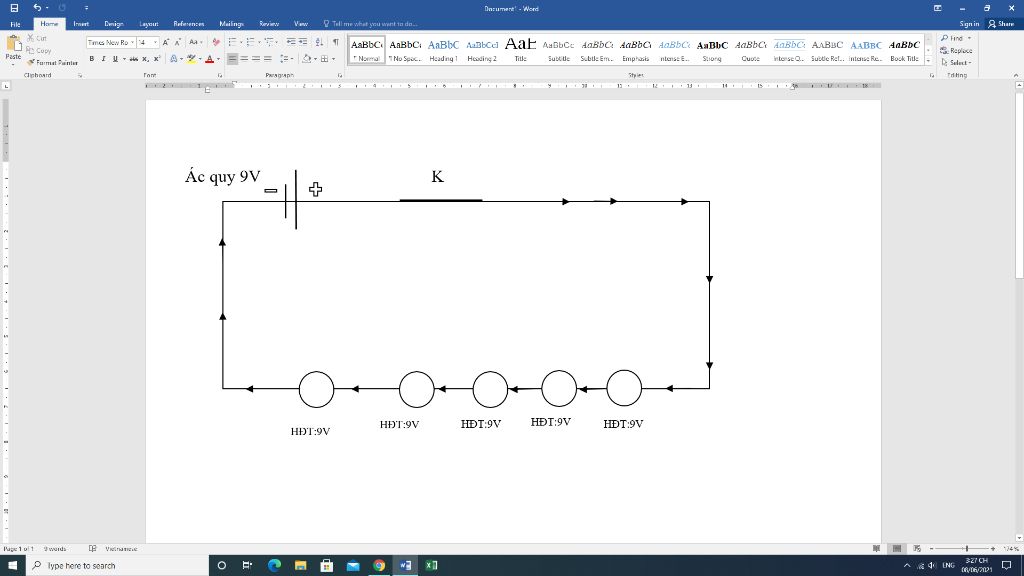Switch to Design ribbon tab
The height and width of the screenshot is (576, 1024).
coord(114,24)
